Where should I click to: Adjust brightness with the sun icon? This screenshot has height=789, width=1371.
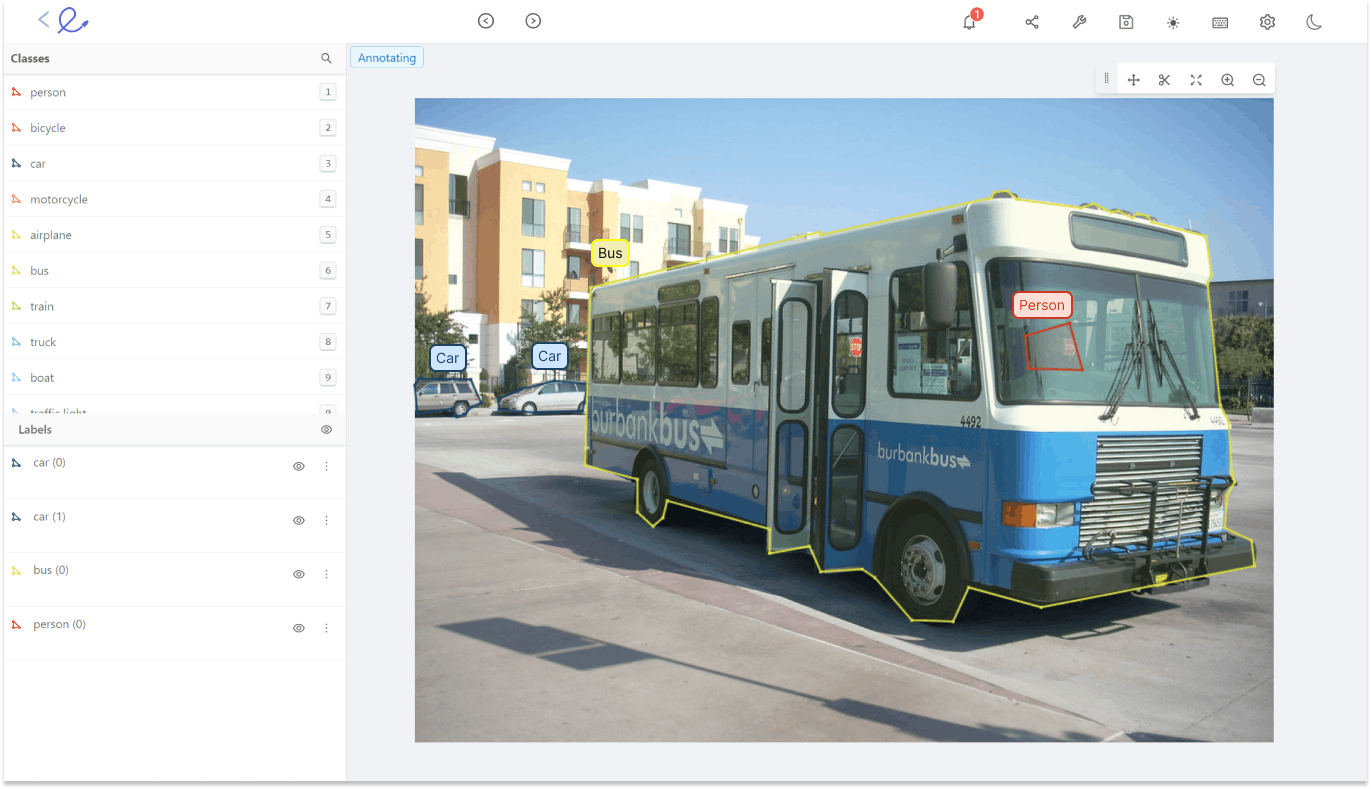coord(1173,22)
